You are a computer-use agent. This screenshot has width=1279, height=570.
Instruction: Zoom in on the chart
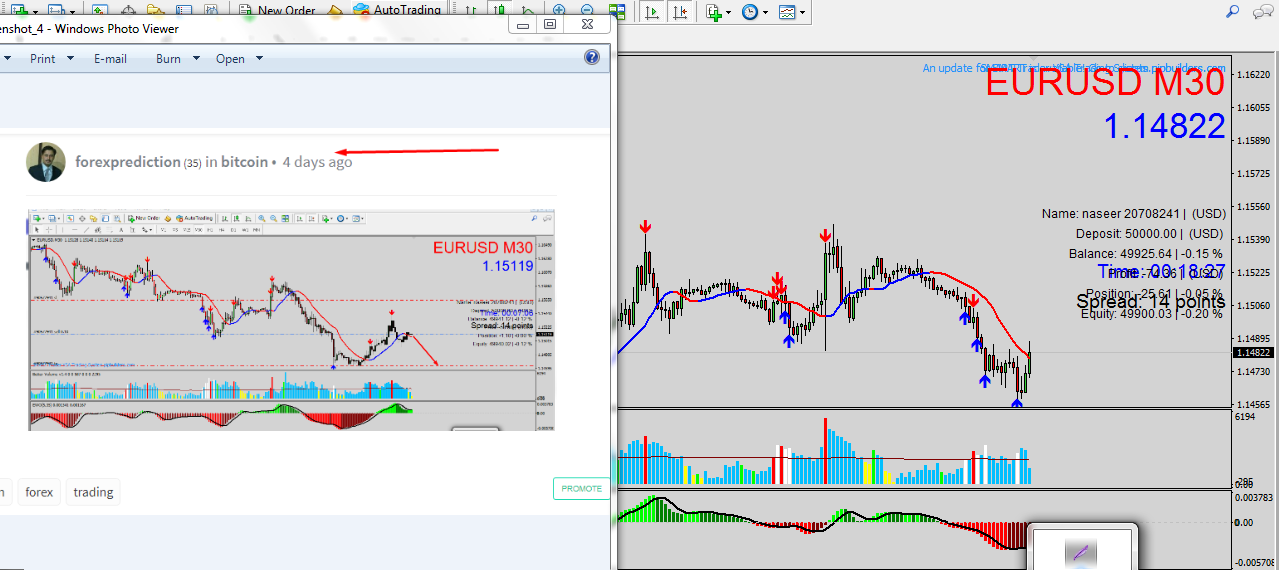tap(558, 9)
